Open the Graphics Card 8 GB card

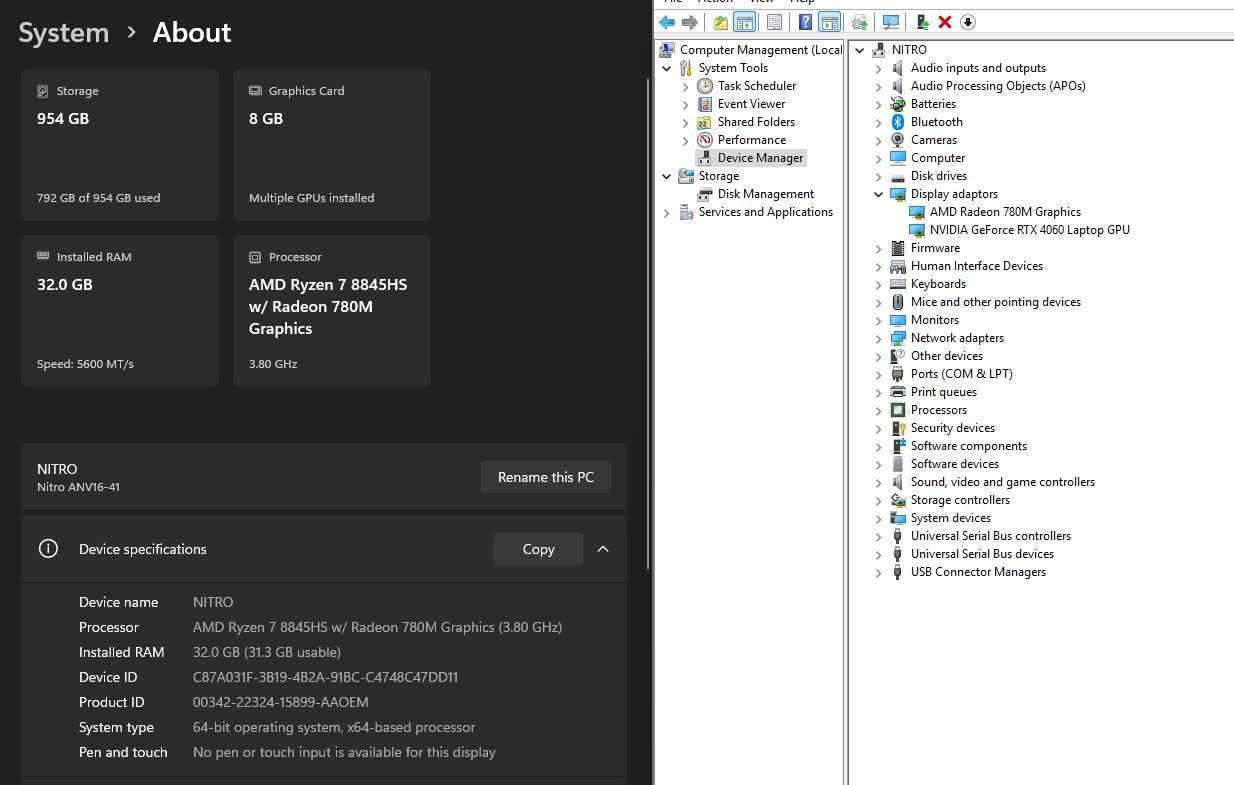pyautogui.click(x=332, y=145)
